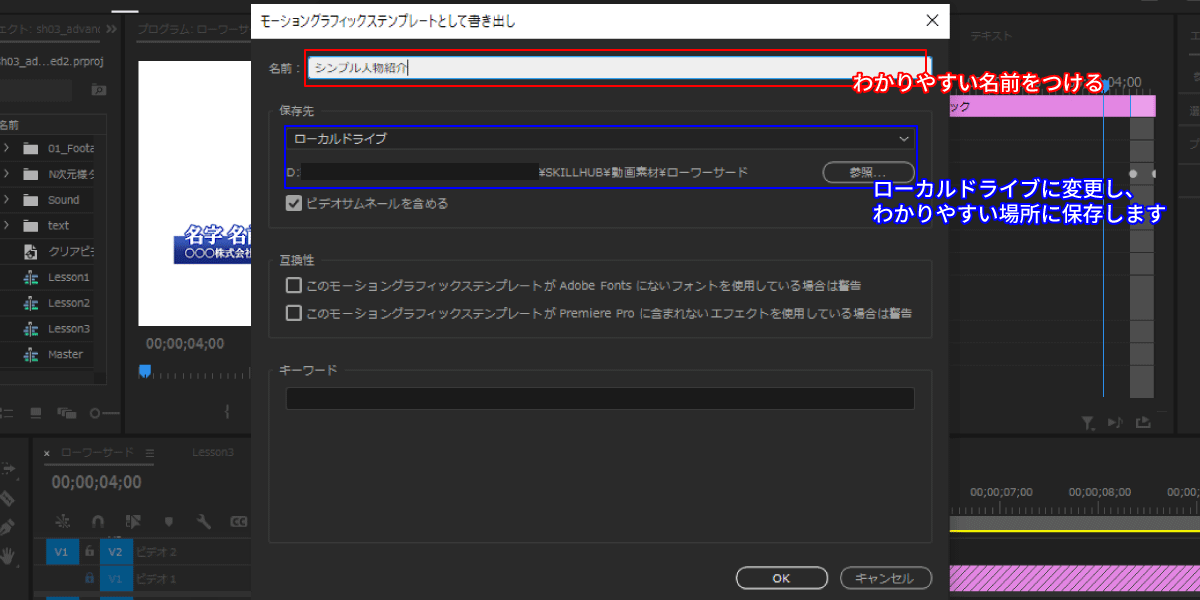
Task: Click the Program monitor playhead marker
Action: [x=144, y=371]
